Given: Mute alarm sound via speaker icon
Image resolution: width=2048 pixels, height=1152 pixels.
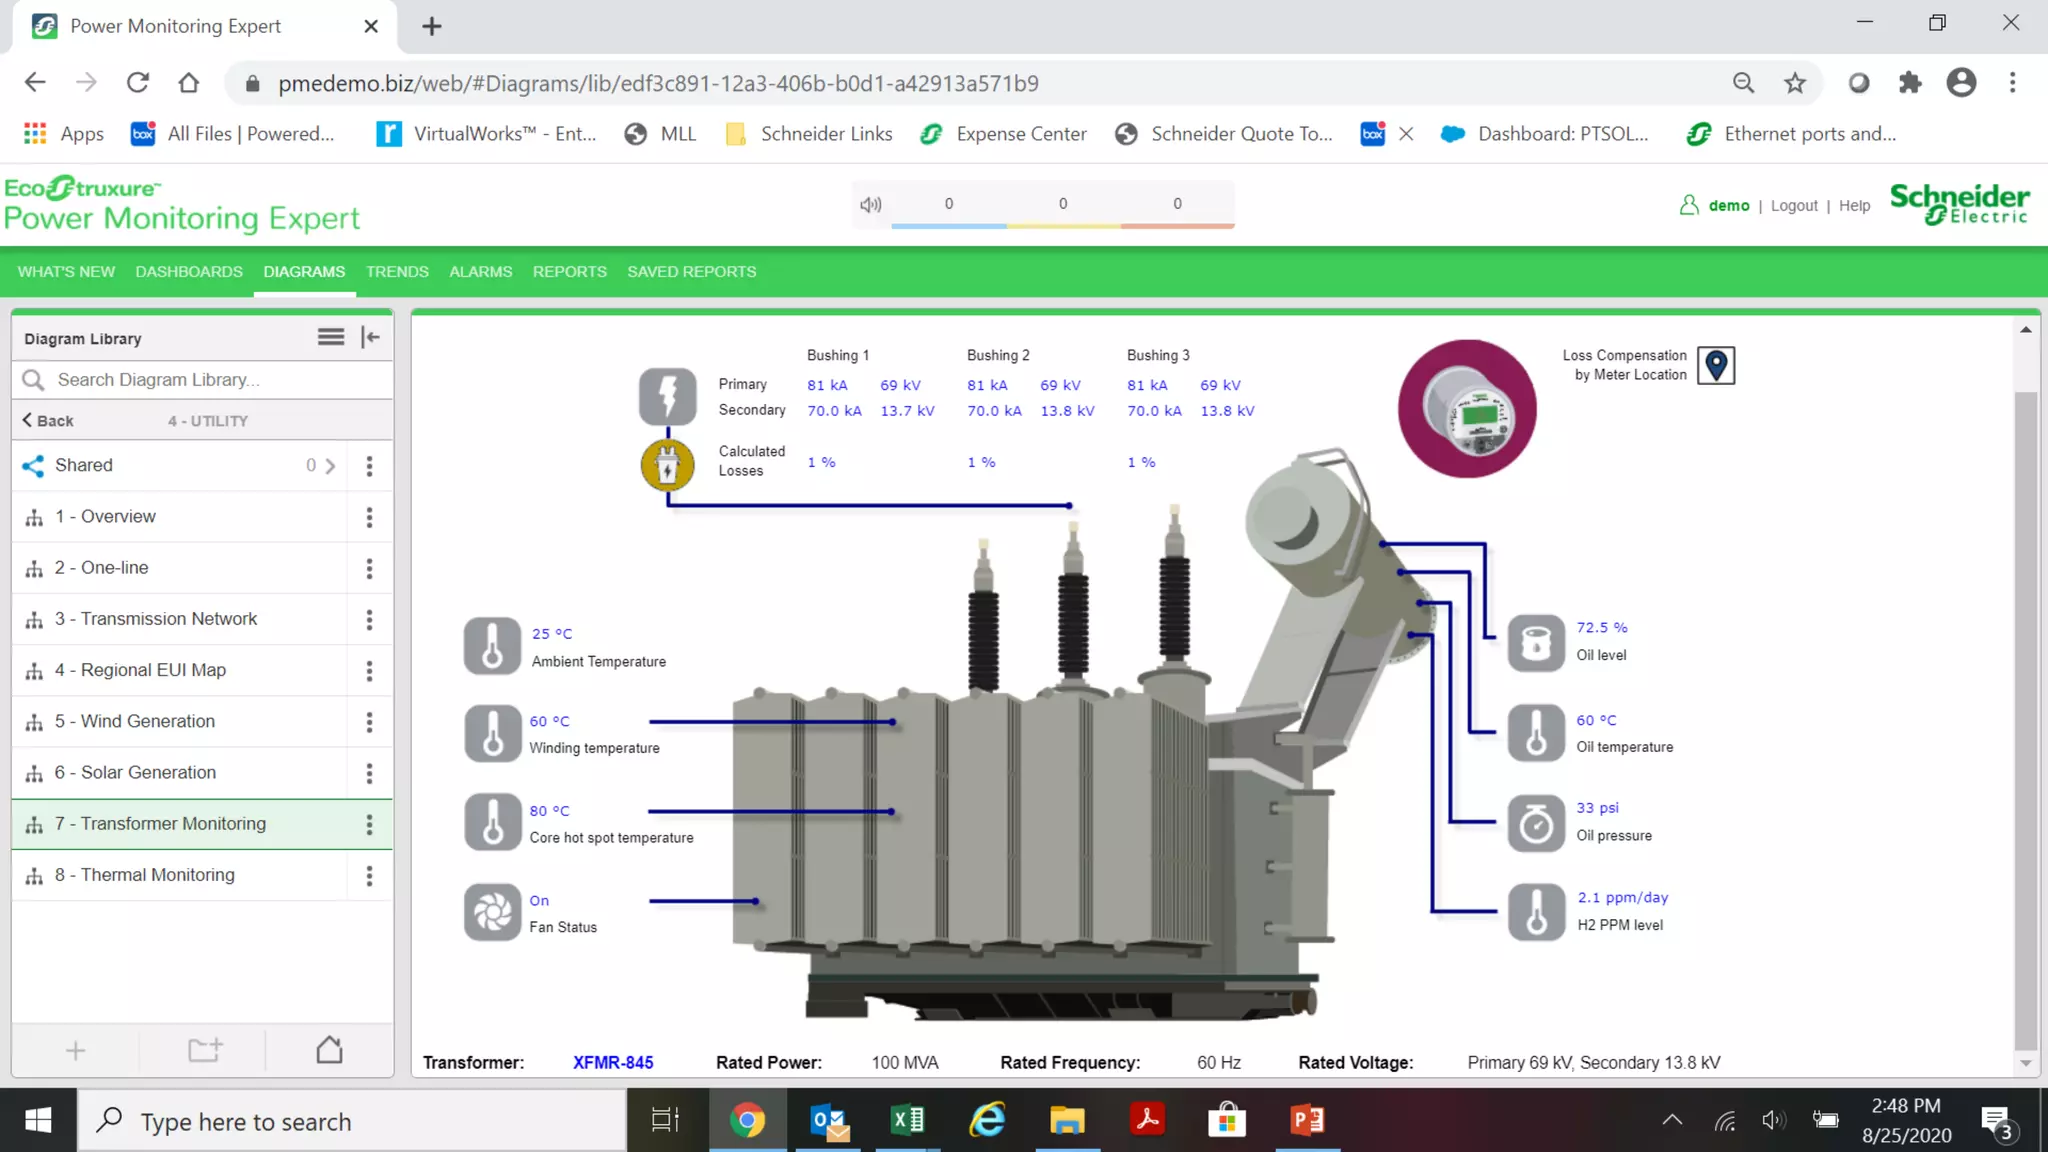Looking at the screenshot, I should coord(870,204).
